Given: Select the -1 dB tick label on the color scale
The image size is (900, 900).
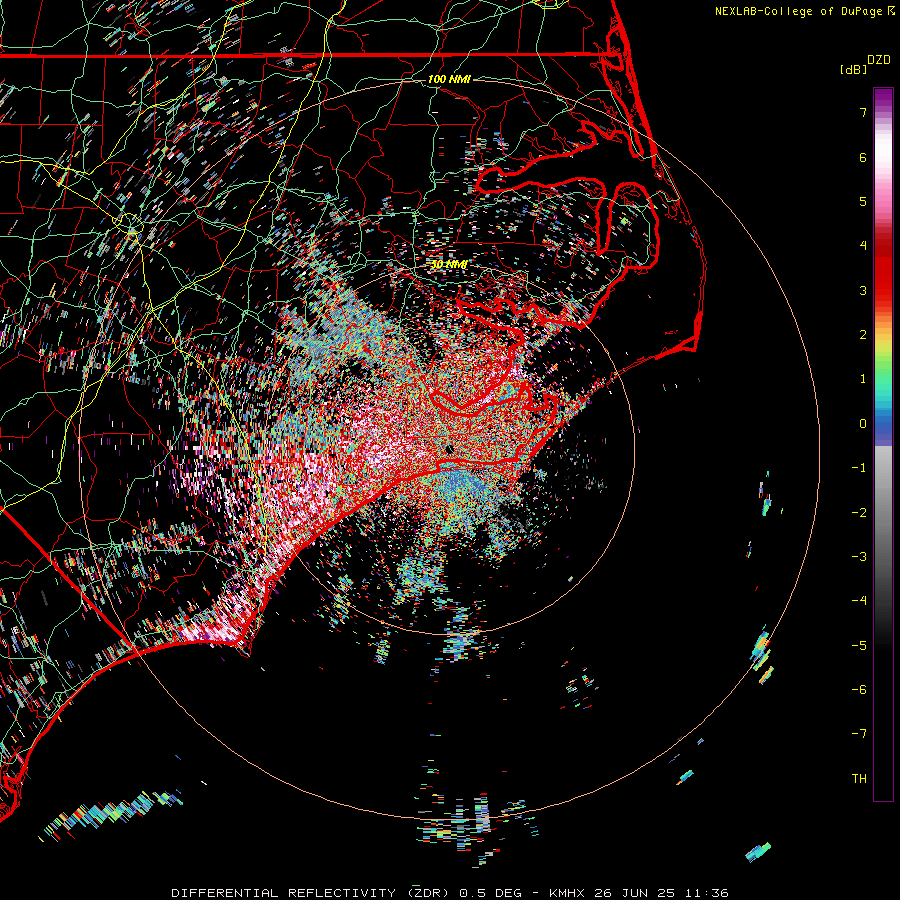Looking at the screenshot, I should [x=859, y=468].
